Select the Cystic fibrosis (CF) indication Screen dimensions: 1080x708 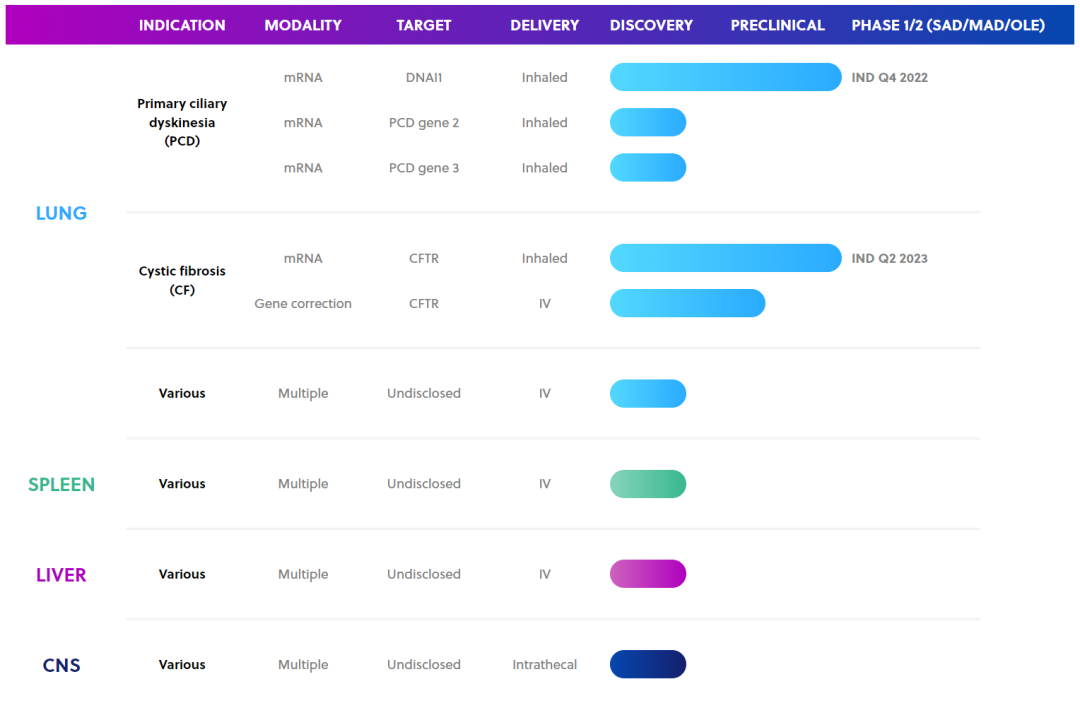coord(182,280)
